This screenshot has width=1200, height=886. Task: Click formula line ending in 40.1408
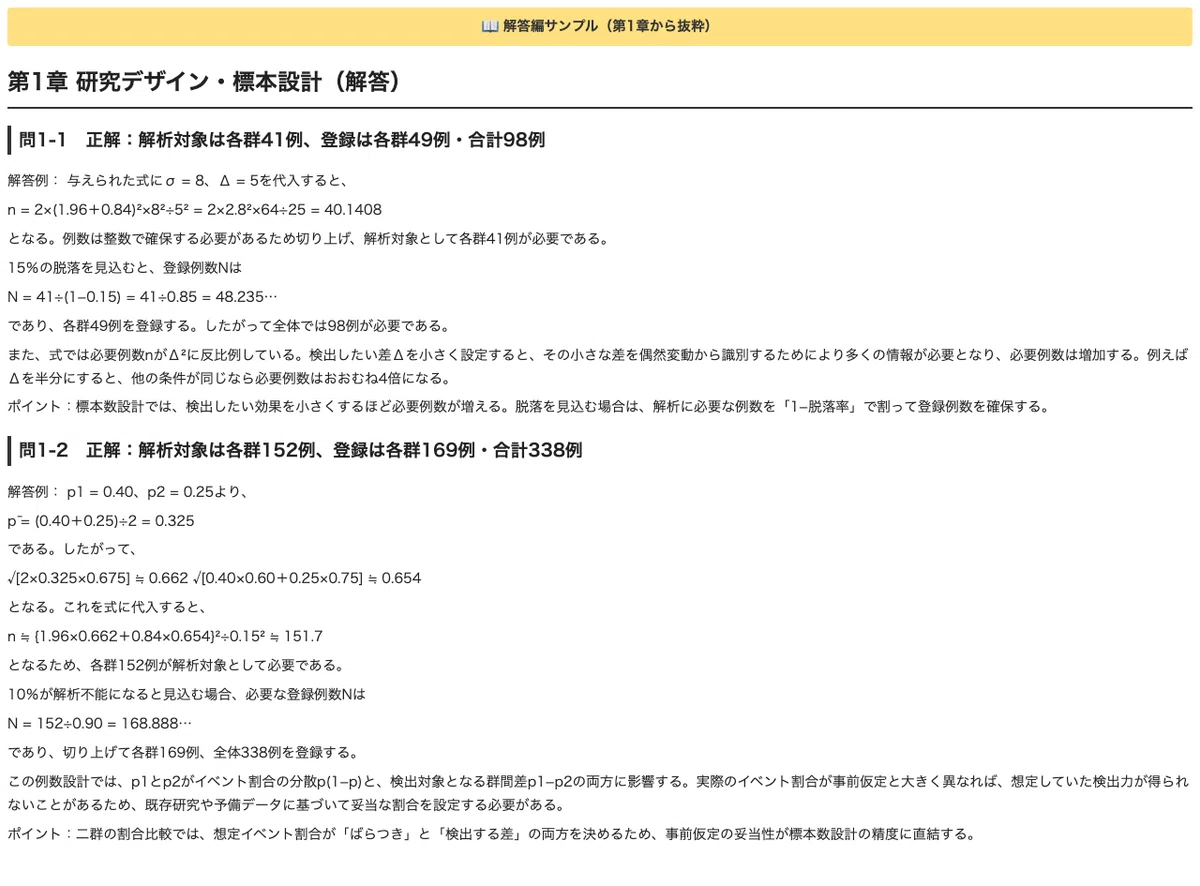(x=194, y=210)
